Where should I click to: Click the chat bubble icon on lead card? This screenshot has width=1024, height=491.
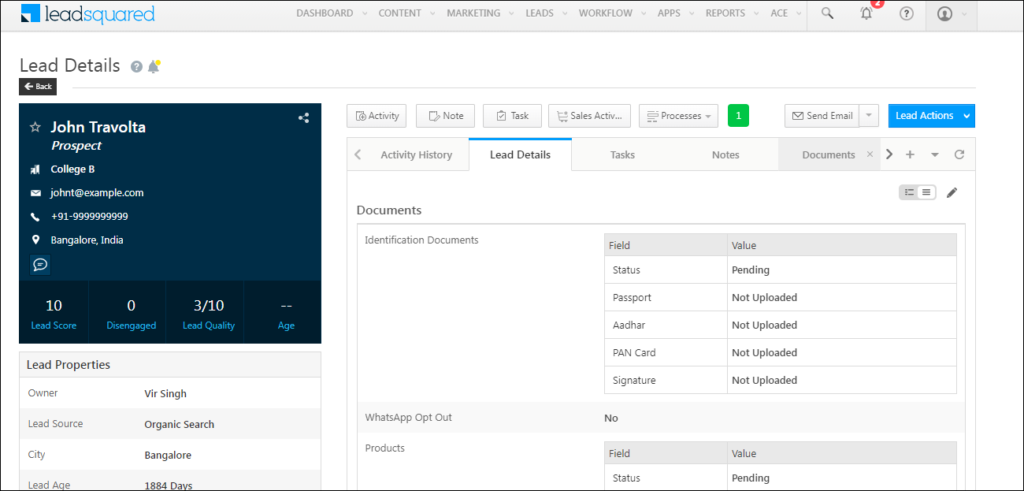(40, 264)
